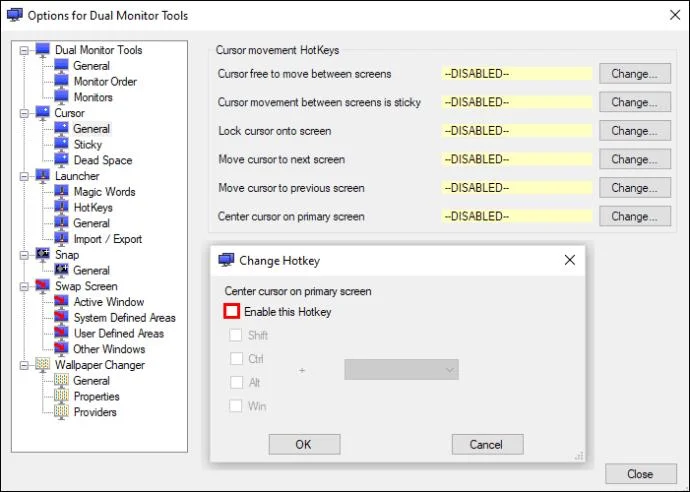Enable this Hotkey checkbox
The width and height of the screenshot is (690, 492).
231,311
